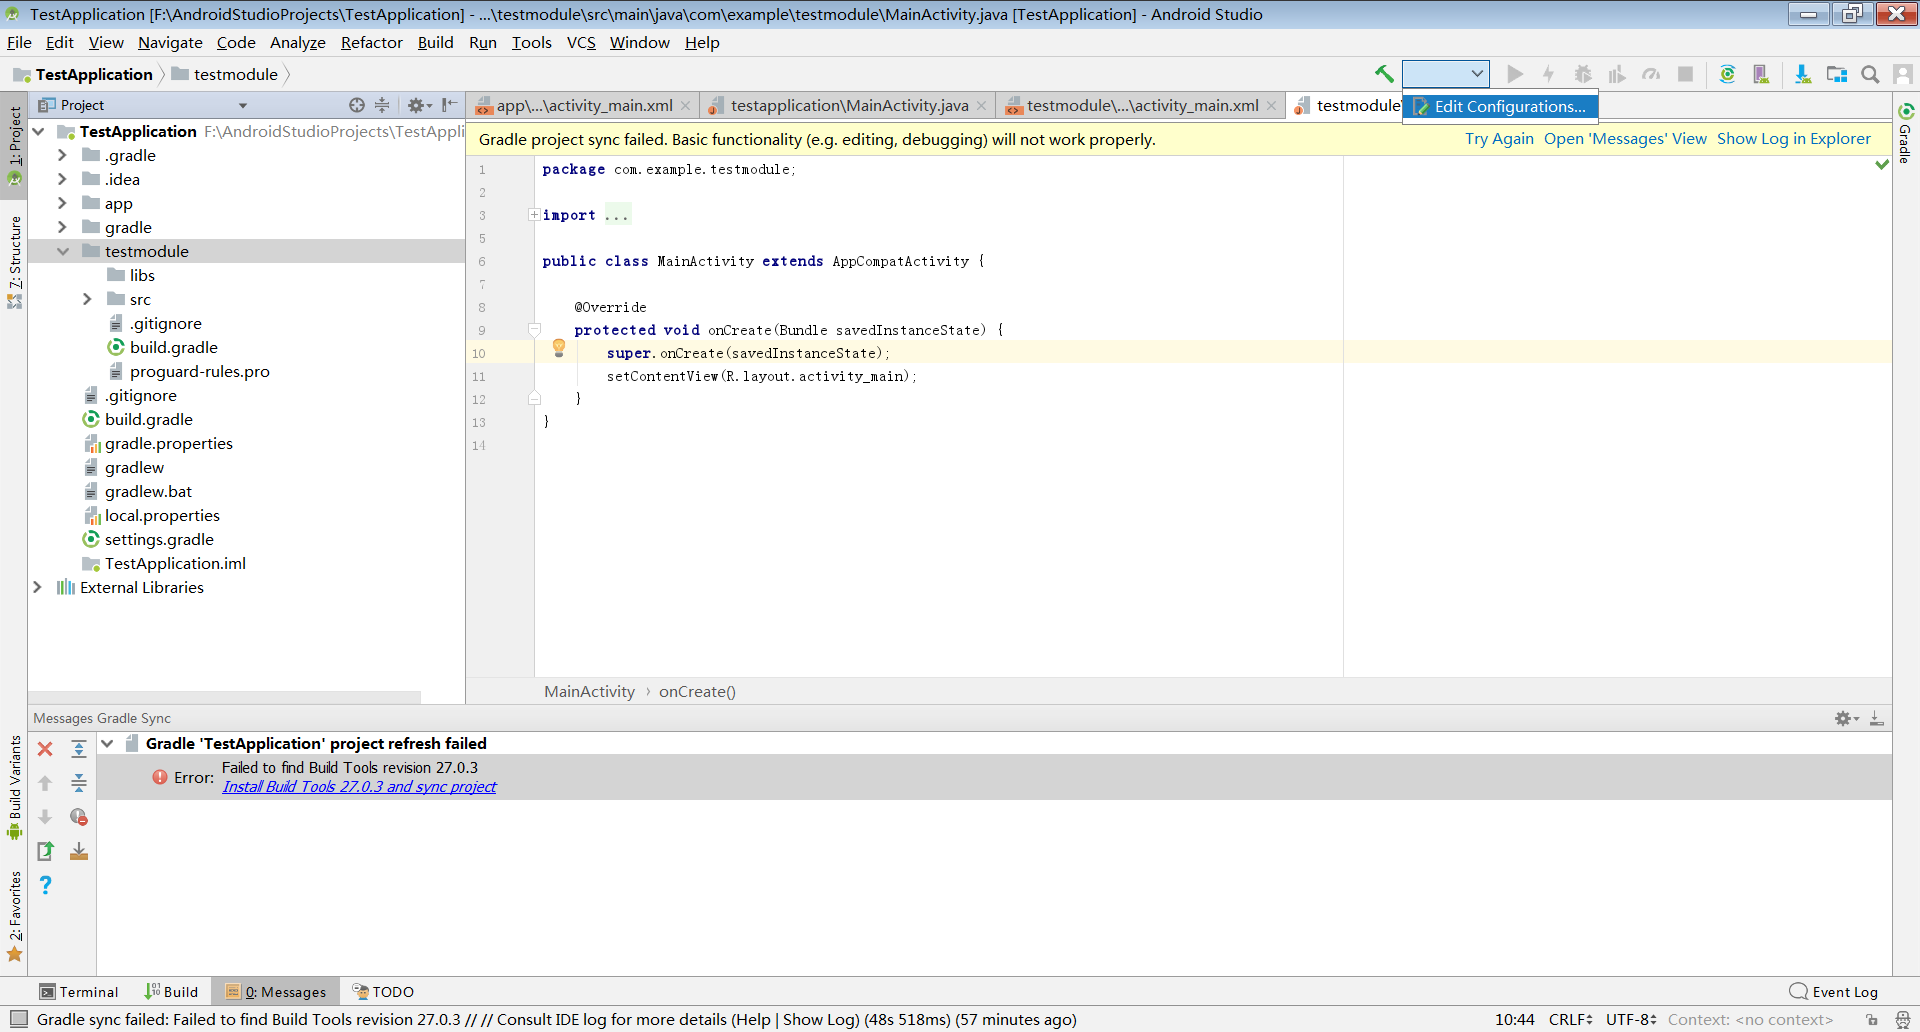
Task: Switch to app activity_main.xml tab
Action: point(583,105)
